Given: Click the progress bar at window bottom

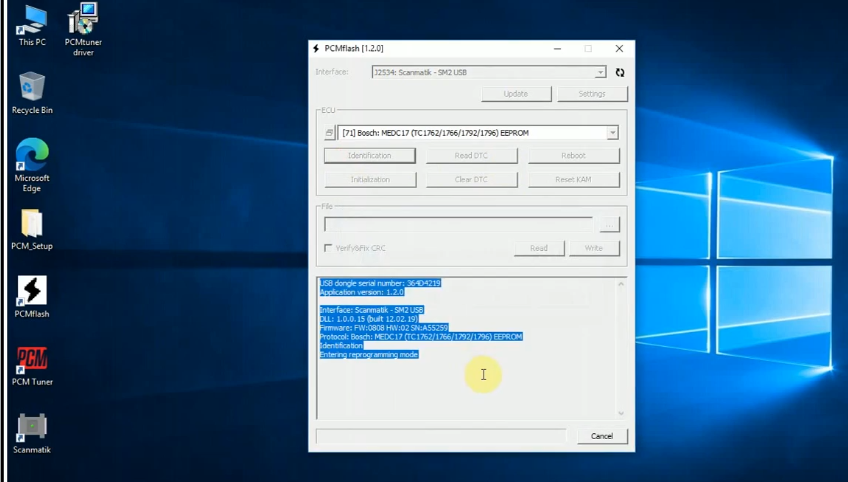Looking at the screenshot, I should click(x=441, y=436).
